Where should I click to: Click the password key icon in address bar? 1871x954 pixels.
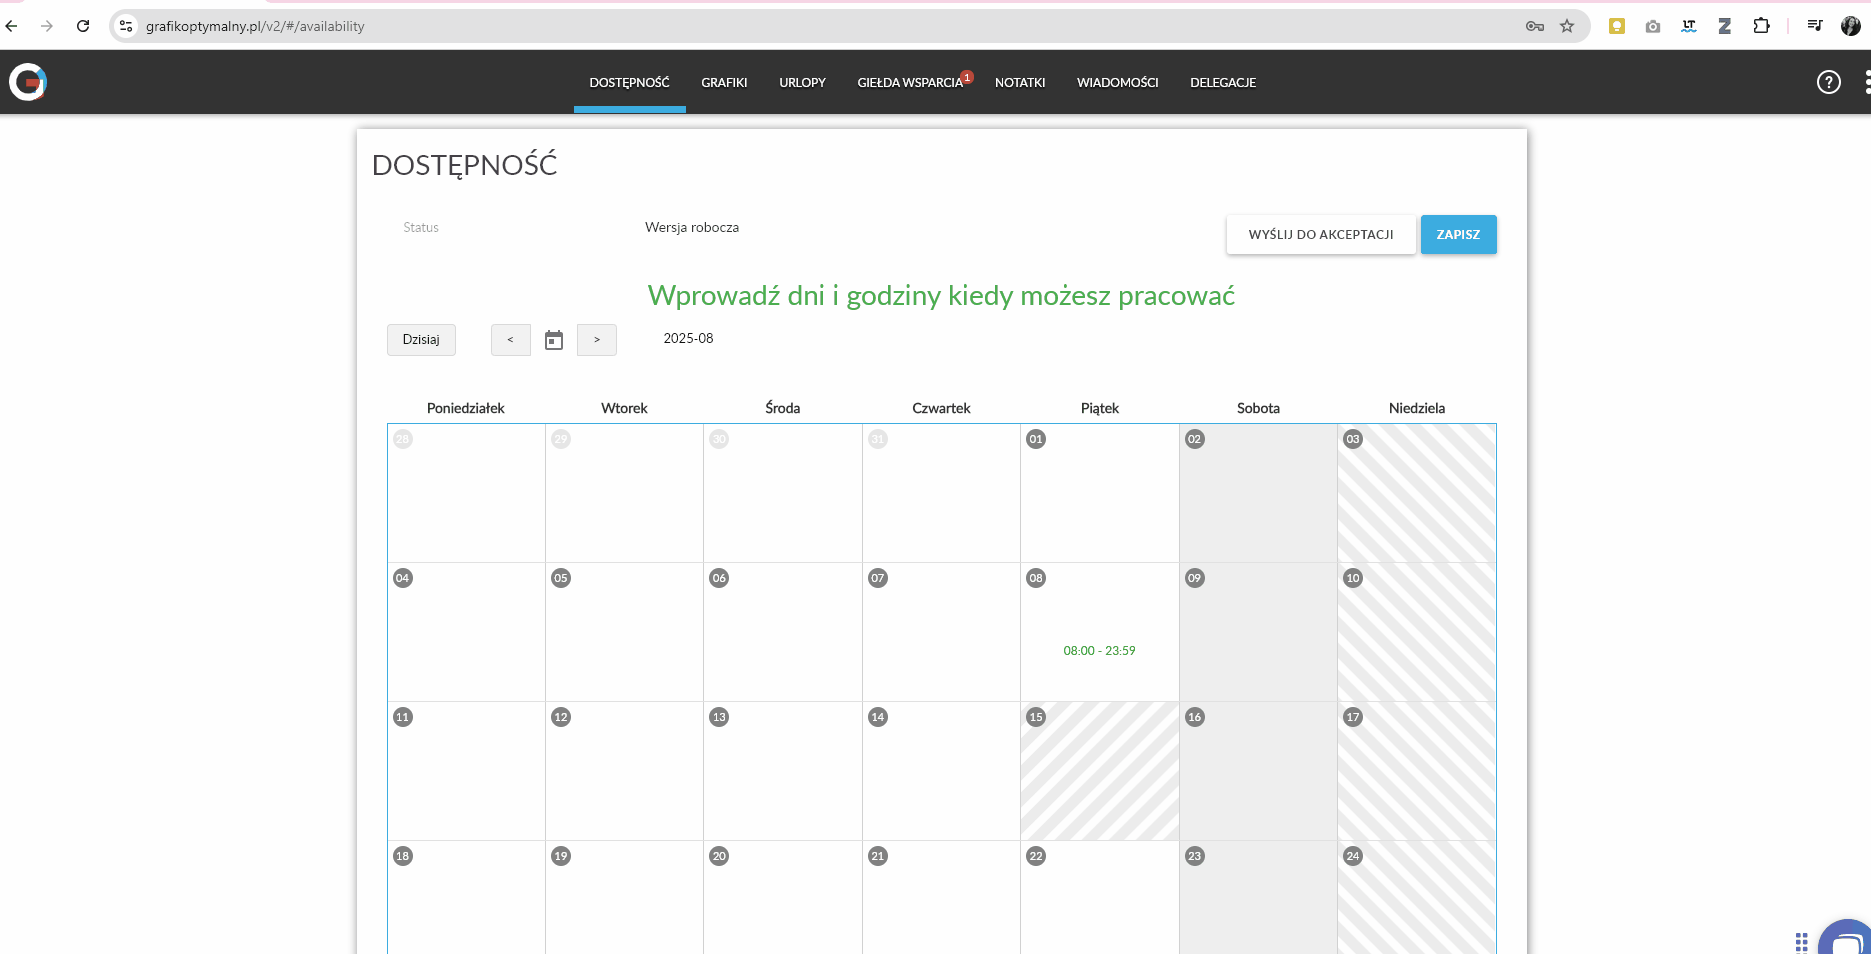click(x=1535, y=26)
